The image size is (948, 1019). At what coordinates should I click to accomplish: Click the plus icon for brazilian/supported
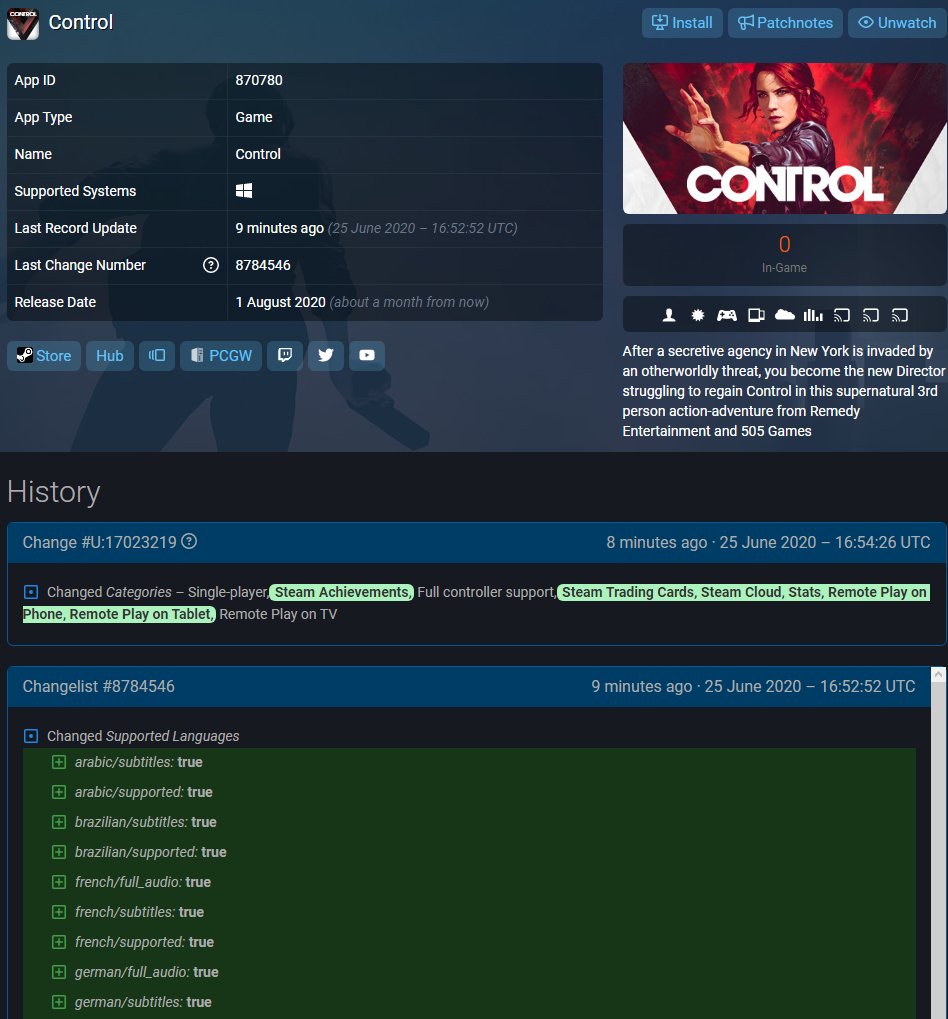point(58,851)
